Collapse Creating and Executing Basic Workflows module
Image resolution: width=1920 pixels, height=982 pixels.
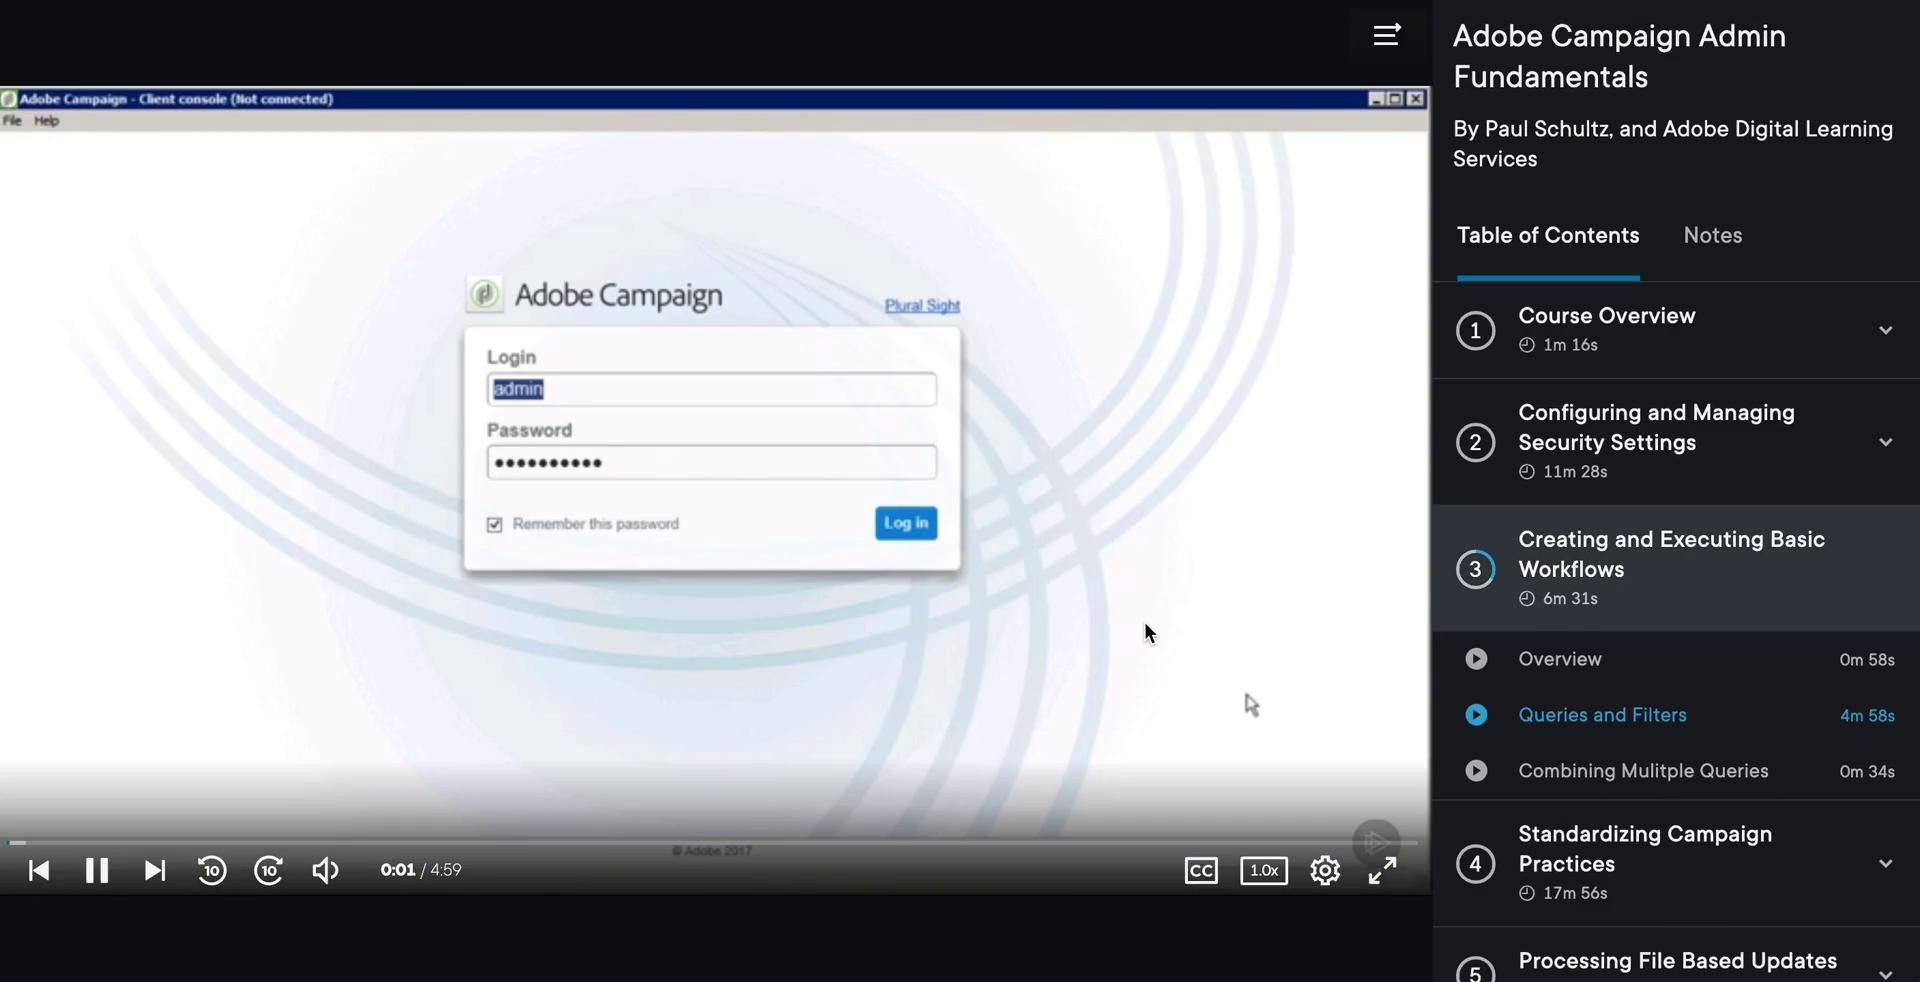click(1676, 568)
